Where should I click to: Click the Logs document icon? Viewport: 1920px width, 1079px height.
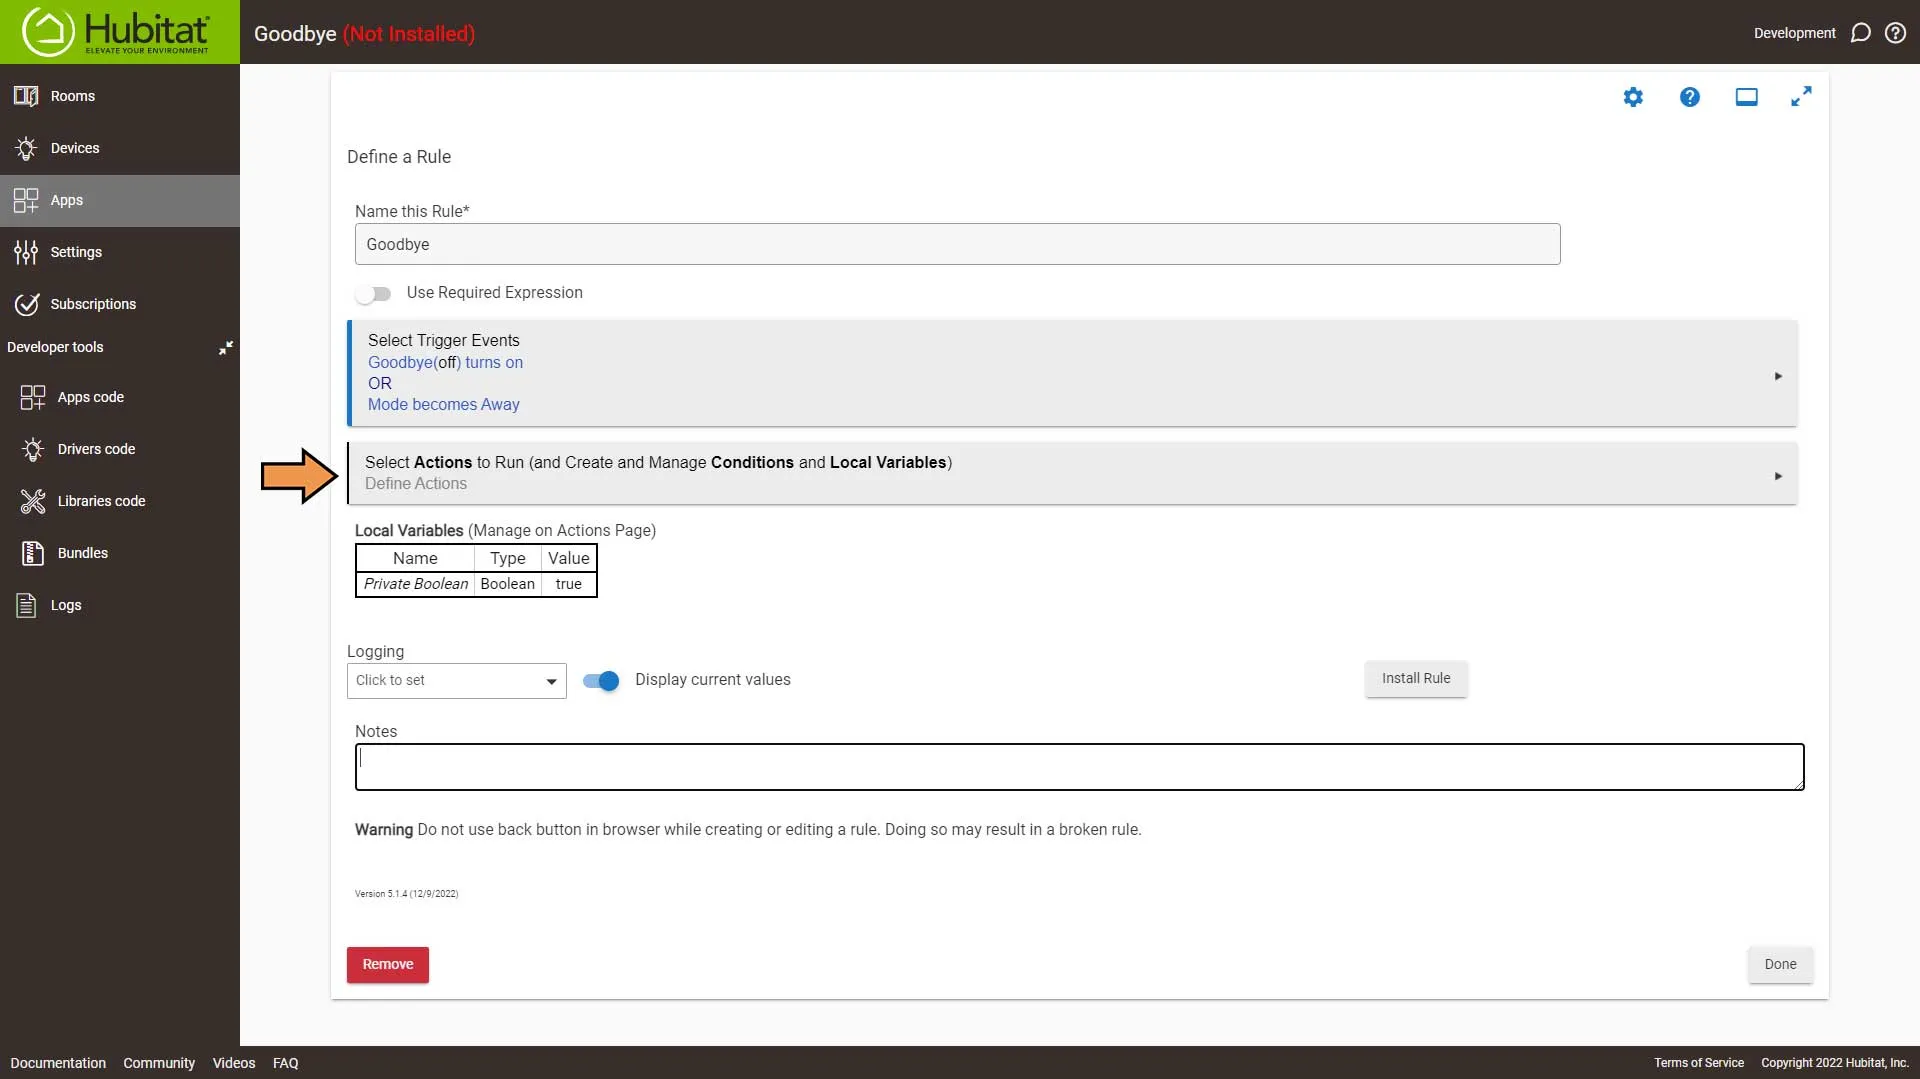point(26,605)
